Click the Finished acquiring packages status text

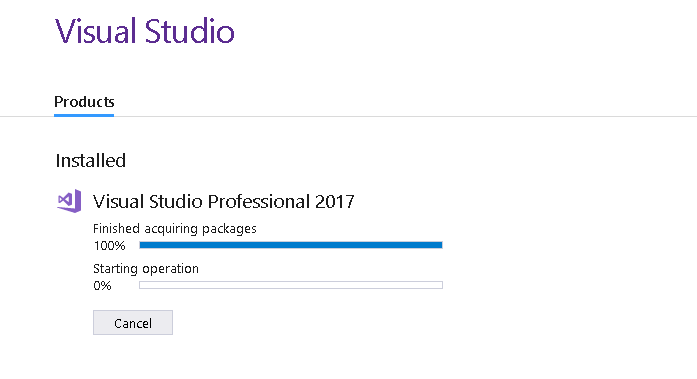(175, 228)
